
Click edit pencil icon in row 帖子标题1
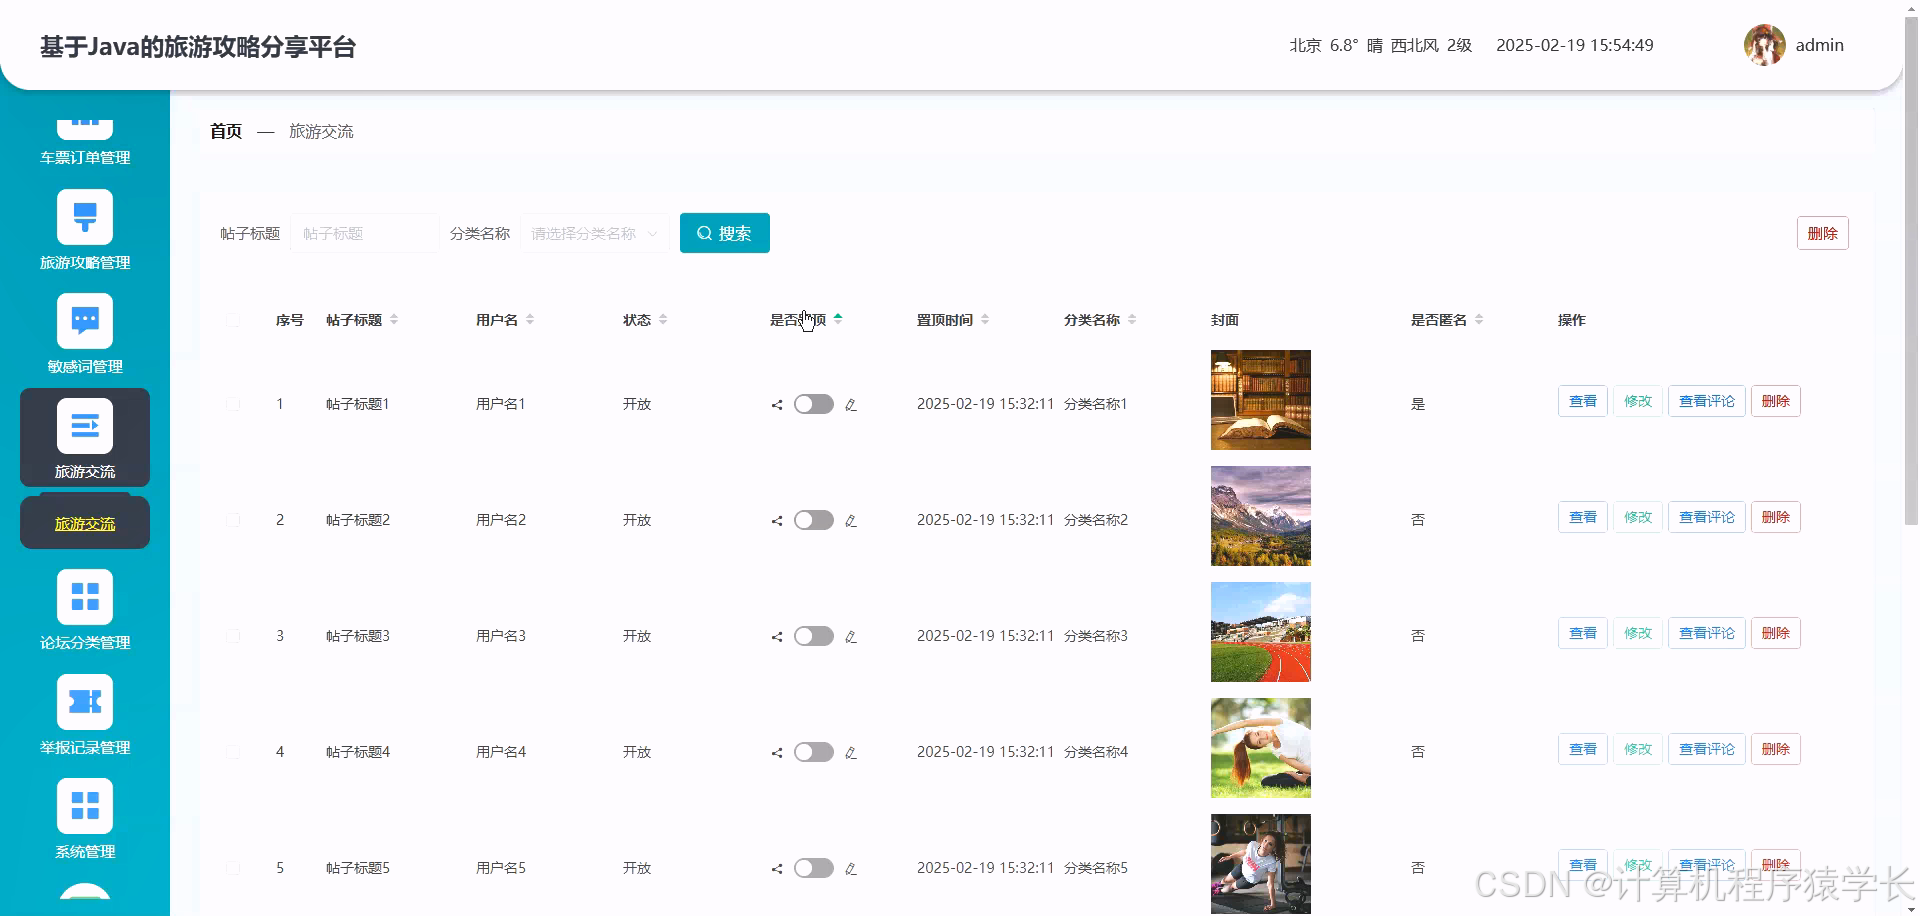[x=851, y=405]
